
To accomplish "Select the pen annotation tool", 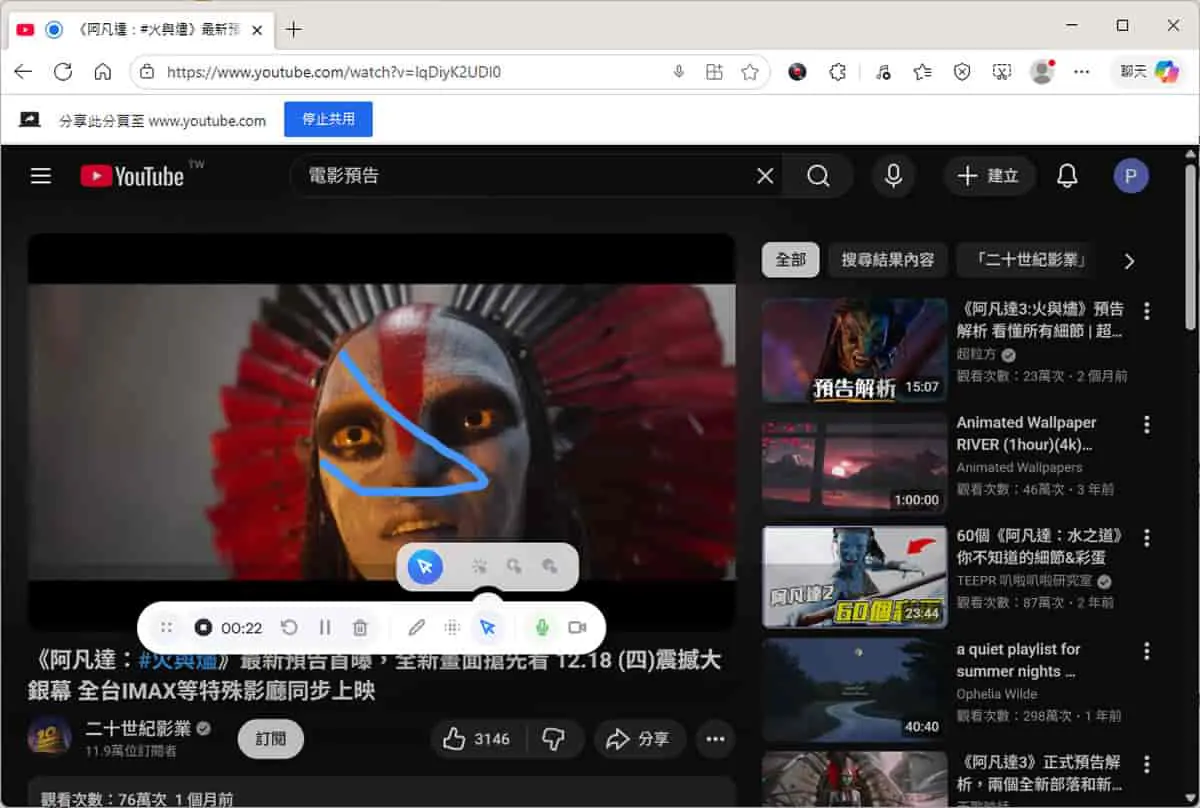I will (417, 628).
